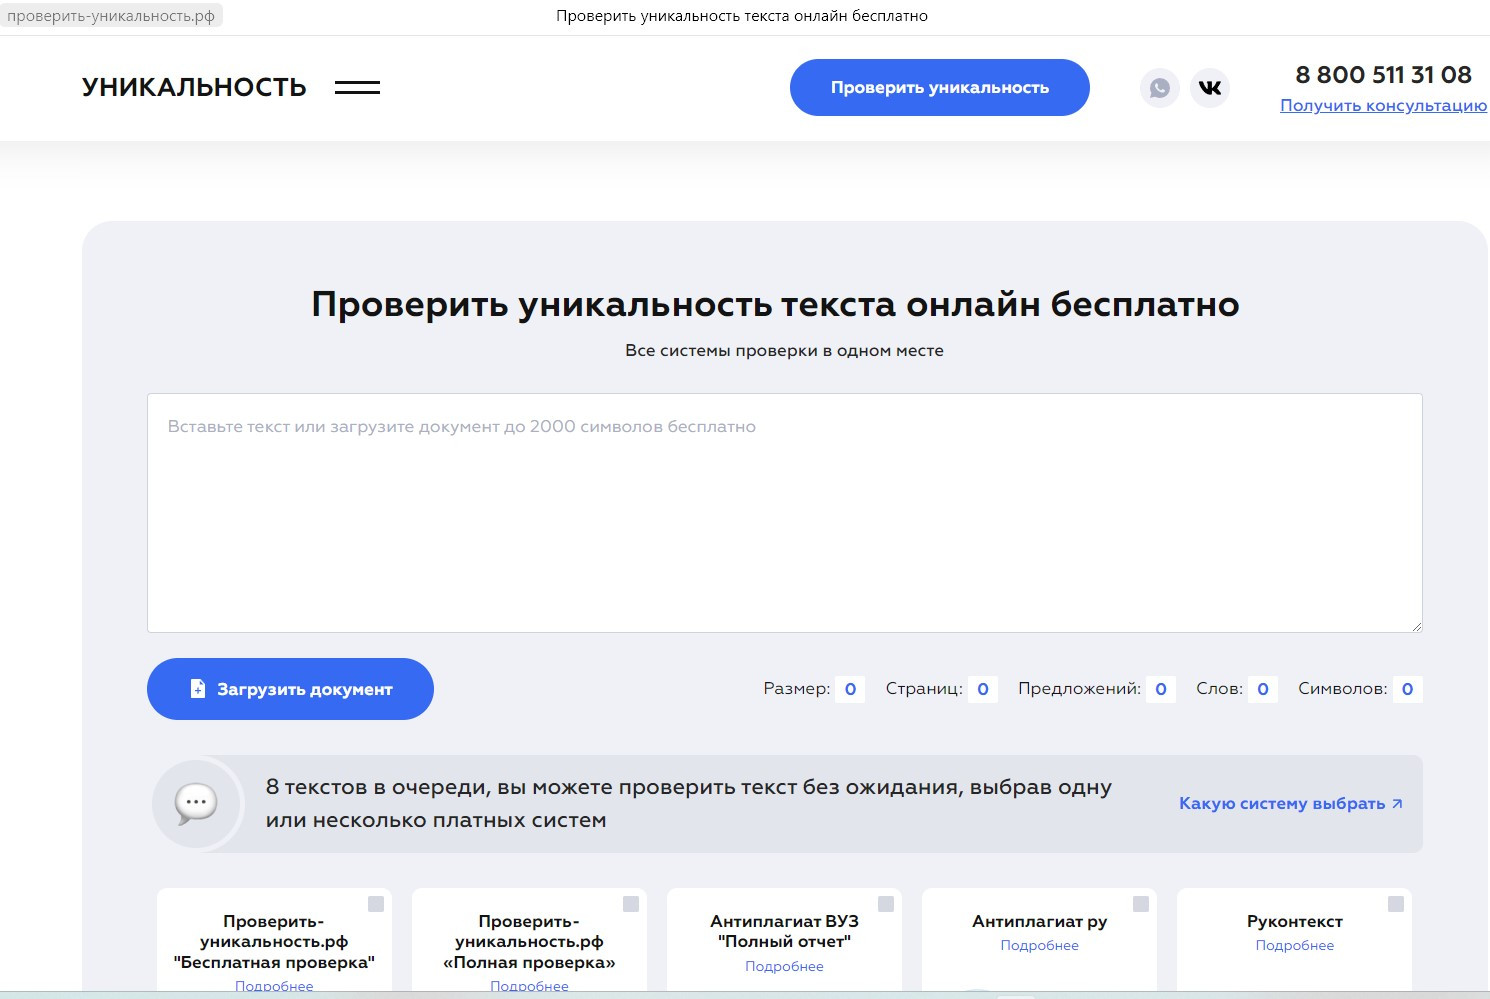The image size is (1490, 999).
Task: Click the Загрузить документ button
Action: pos(290,688)
